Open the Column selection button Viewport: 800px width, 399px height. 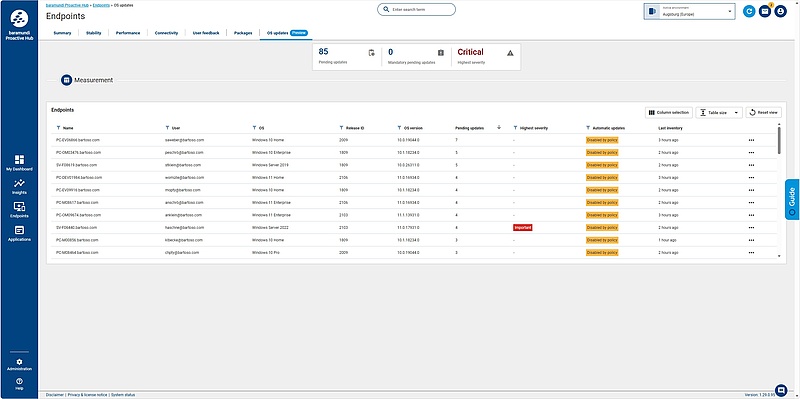669,112
